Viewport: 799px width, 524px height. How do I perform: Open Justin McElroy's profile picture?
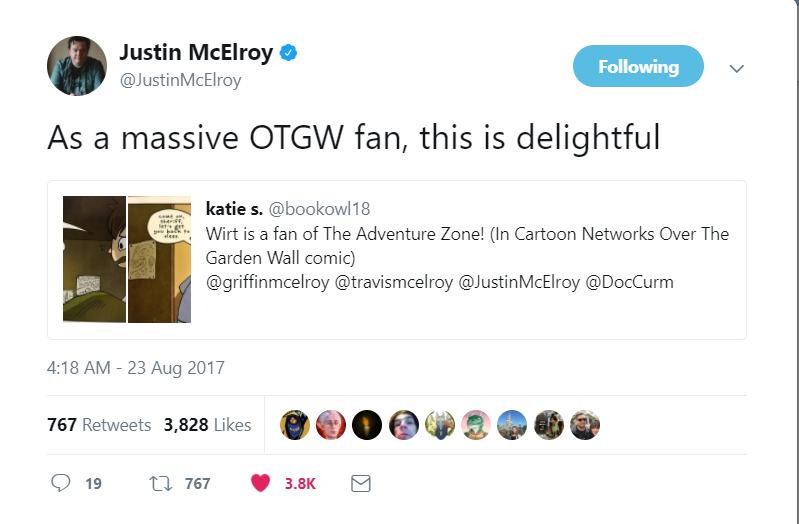(x=77, y=66)
